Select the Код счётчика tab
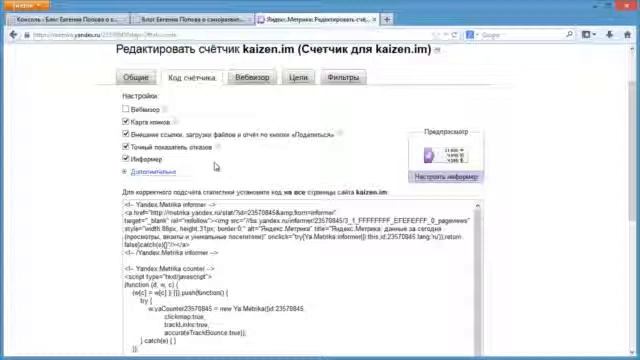640x360 pixels. pyautogui.click(x=191, y=78)
